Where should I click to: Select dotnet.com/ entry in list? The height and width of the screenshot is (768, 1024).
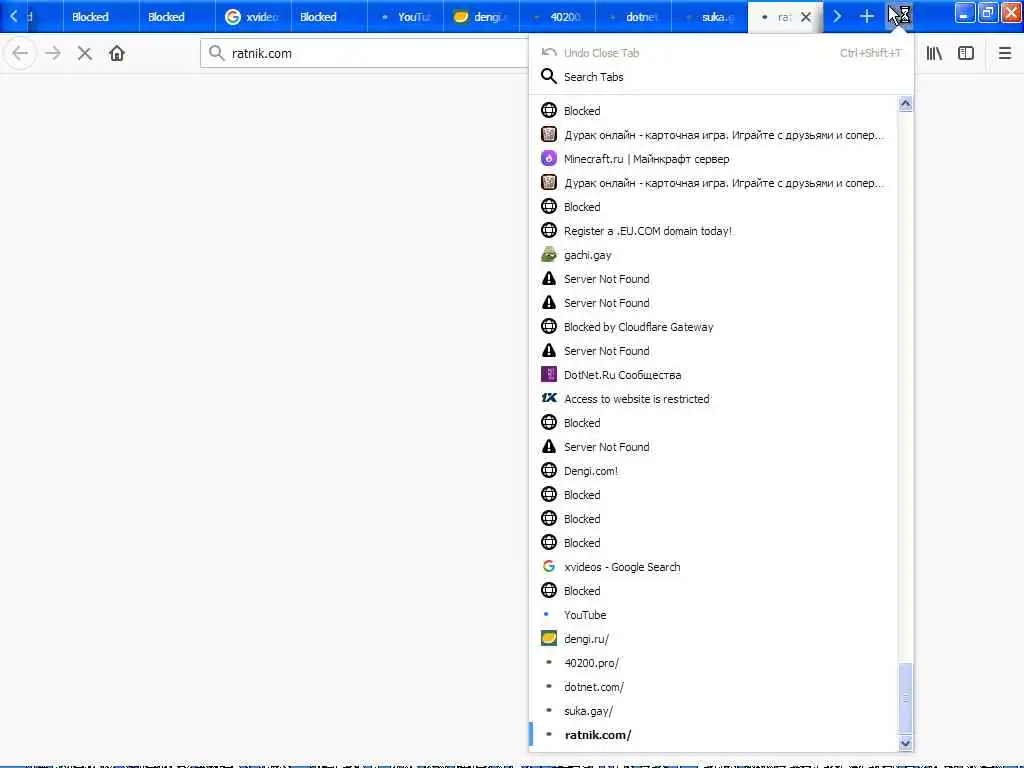click(714, 687)
